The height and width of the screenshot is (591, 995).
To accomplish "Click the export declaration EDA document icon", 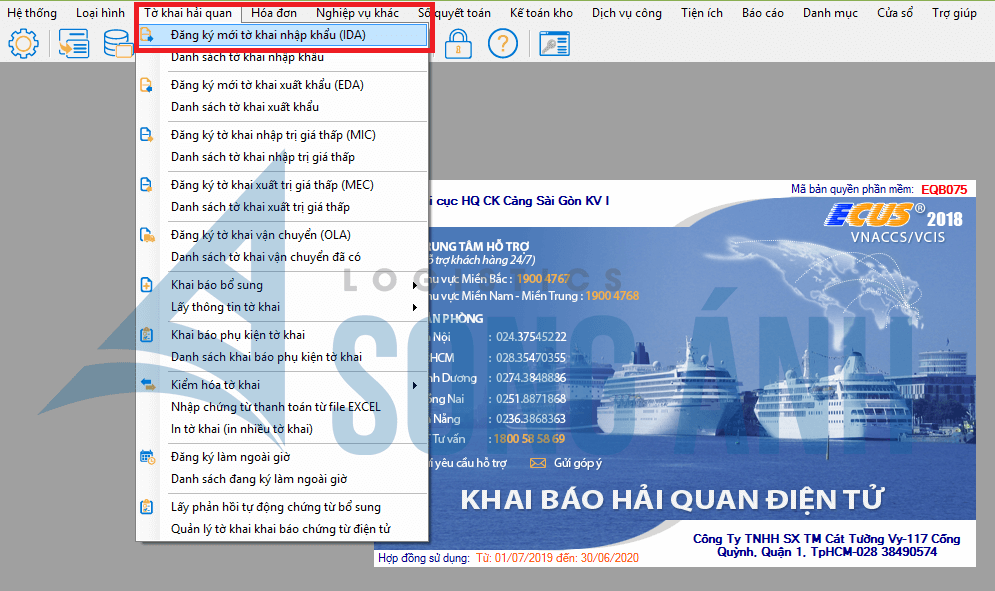I will pos(147,85).
